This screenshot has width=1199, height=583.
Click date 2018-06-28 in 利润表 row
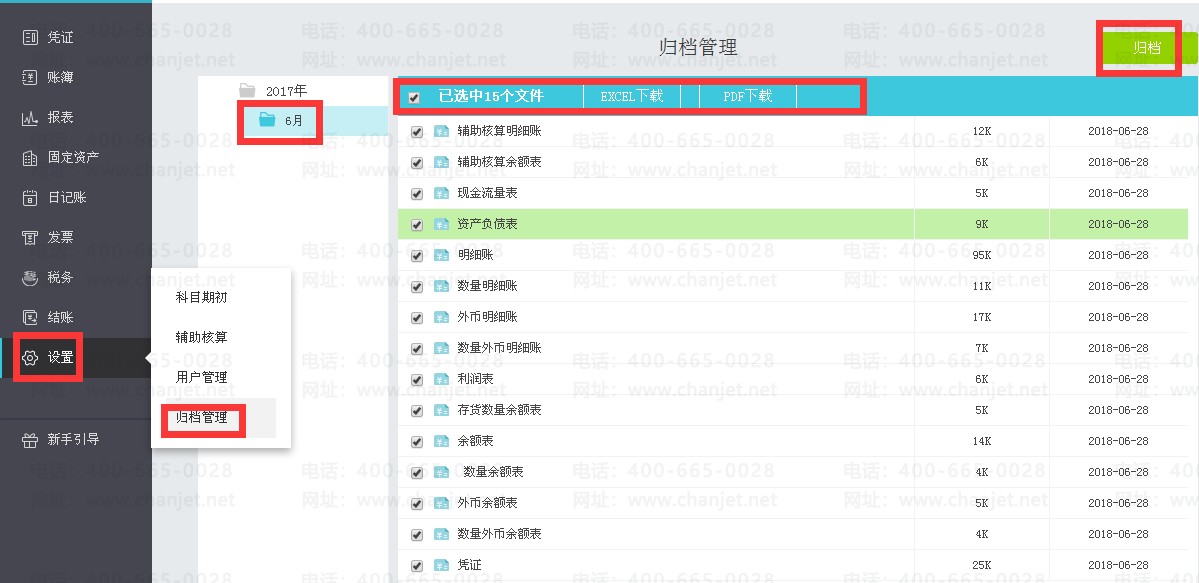click(x=1118, y=379)
